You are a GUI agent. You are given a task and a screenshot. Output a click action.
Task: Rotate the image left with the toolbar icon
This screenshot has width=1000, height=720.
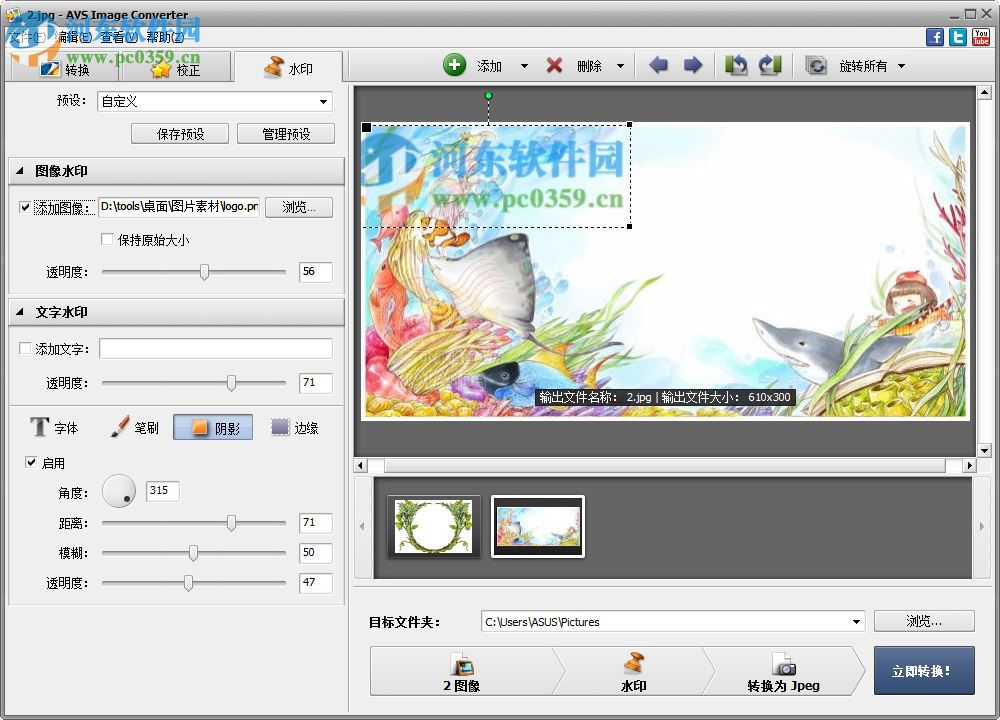737,65
